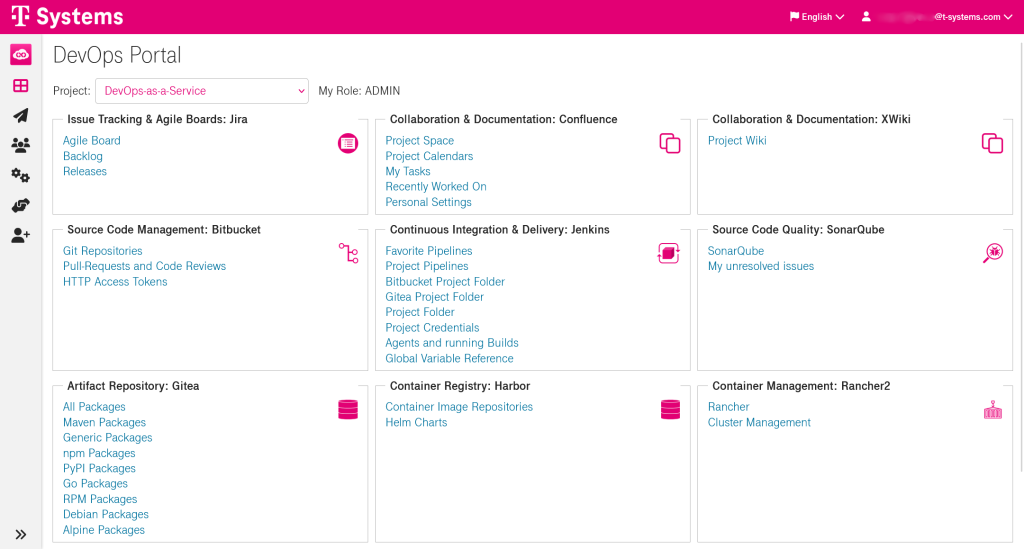Open My Tasks link
Screen dimensions: 1024x549
click(x=408, y=171)
